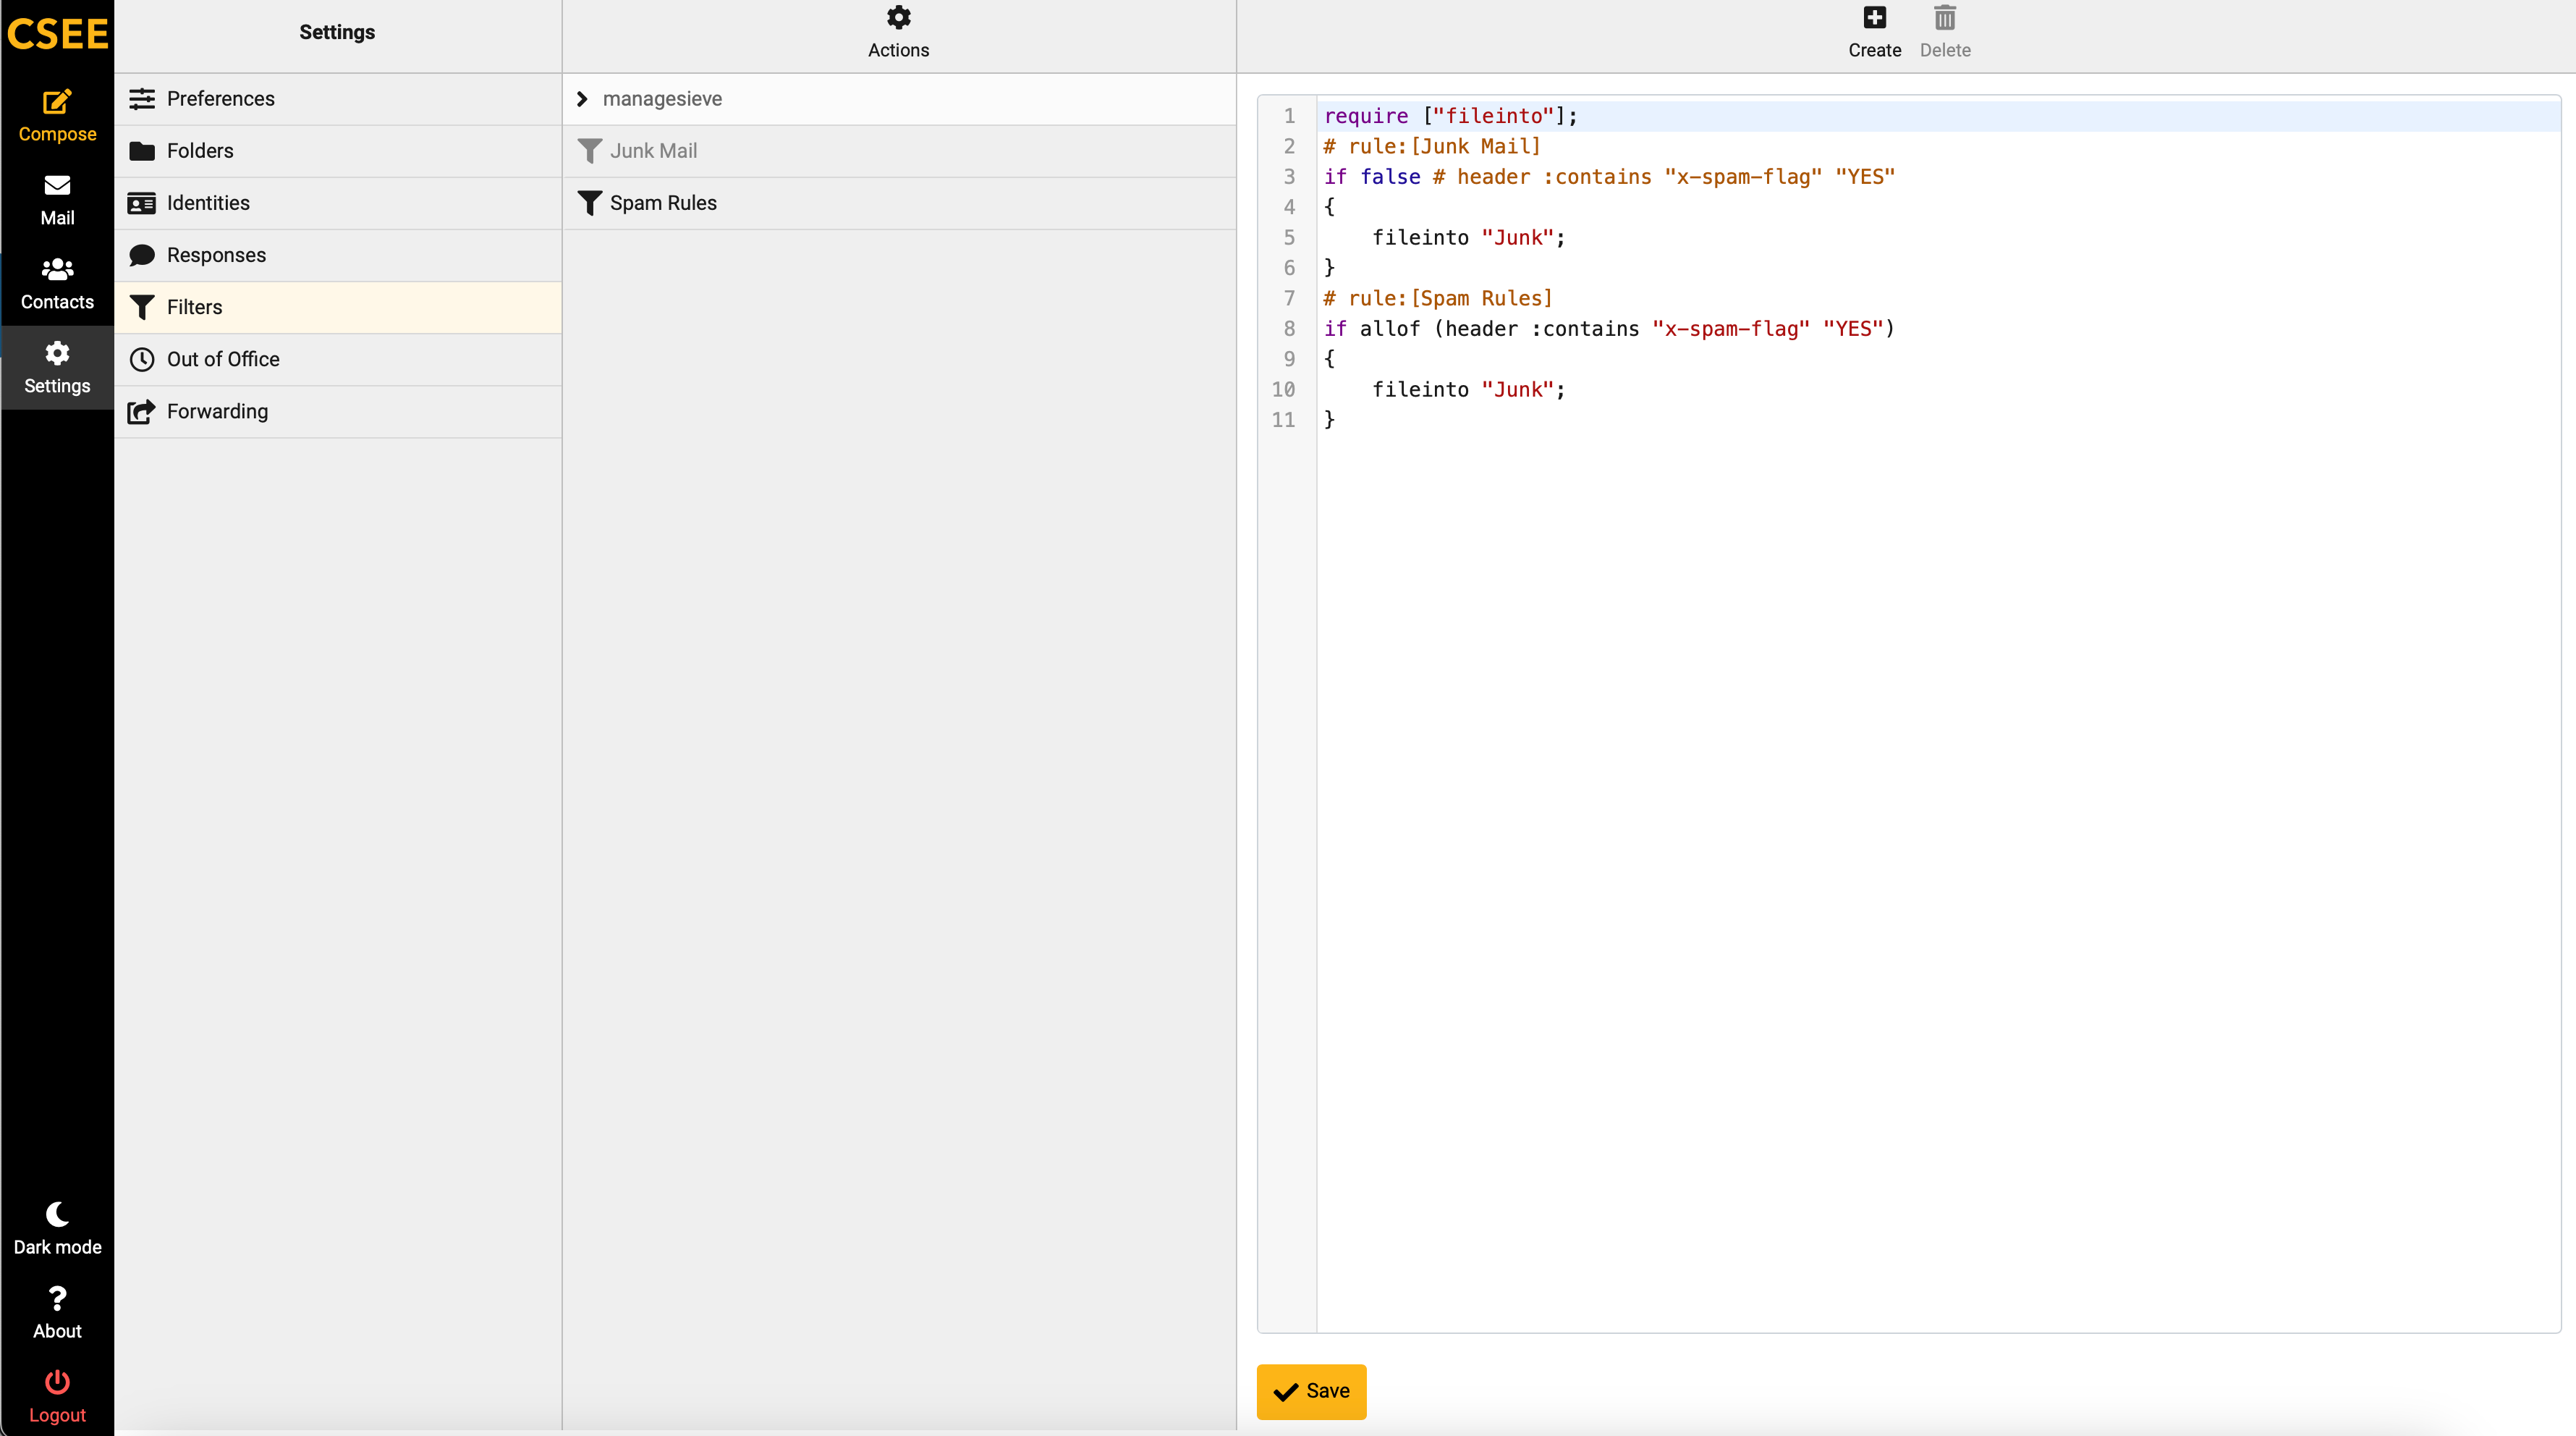Screen dimensions: 2576x1436
Task: Click the 'if false' line in editor
Action: pos(1609,177)
